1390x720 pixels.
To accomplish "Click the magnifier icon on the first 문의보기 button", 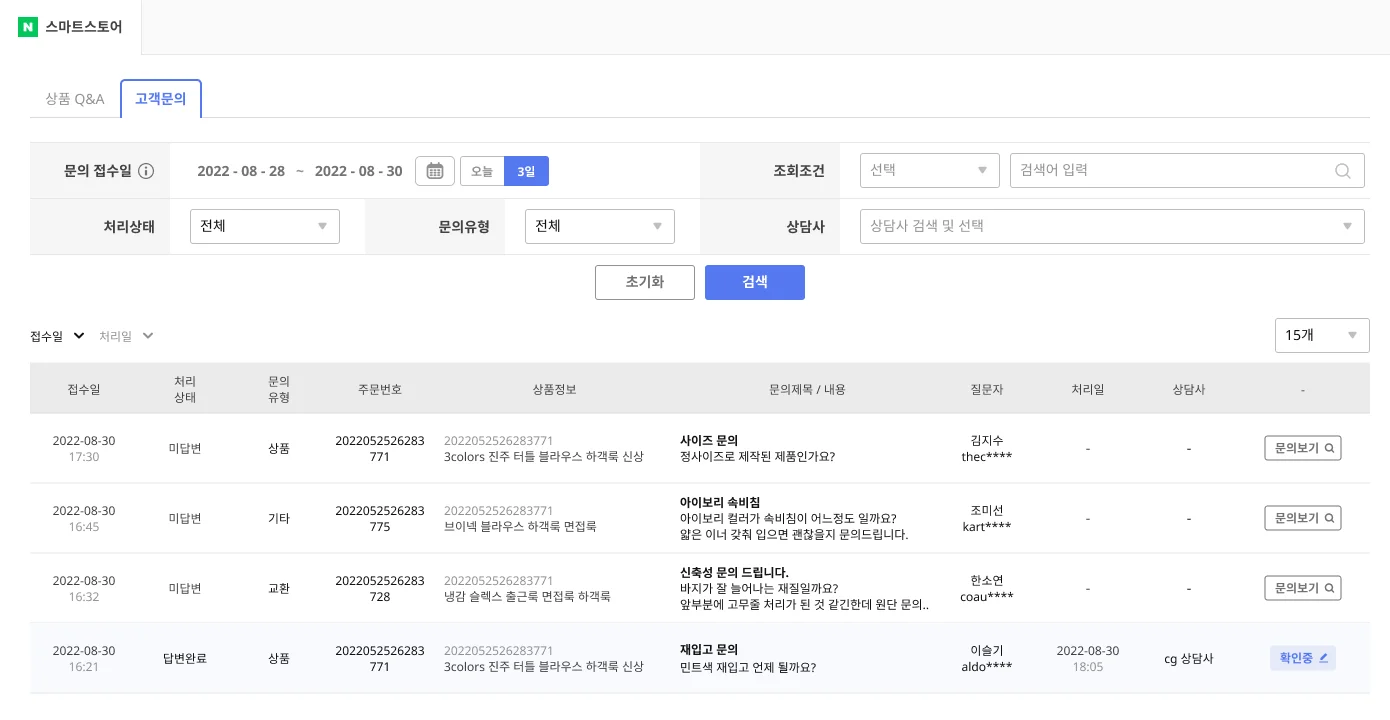I will click(x=1328, y=448).
